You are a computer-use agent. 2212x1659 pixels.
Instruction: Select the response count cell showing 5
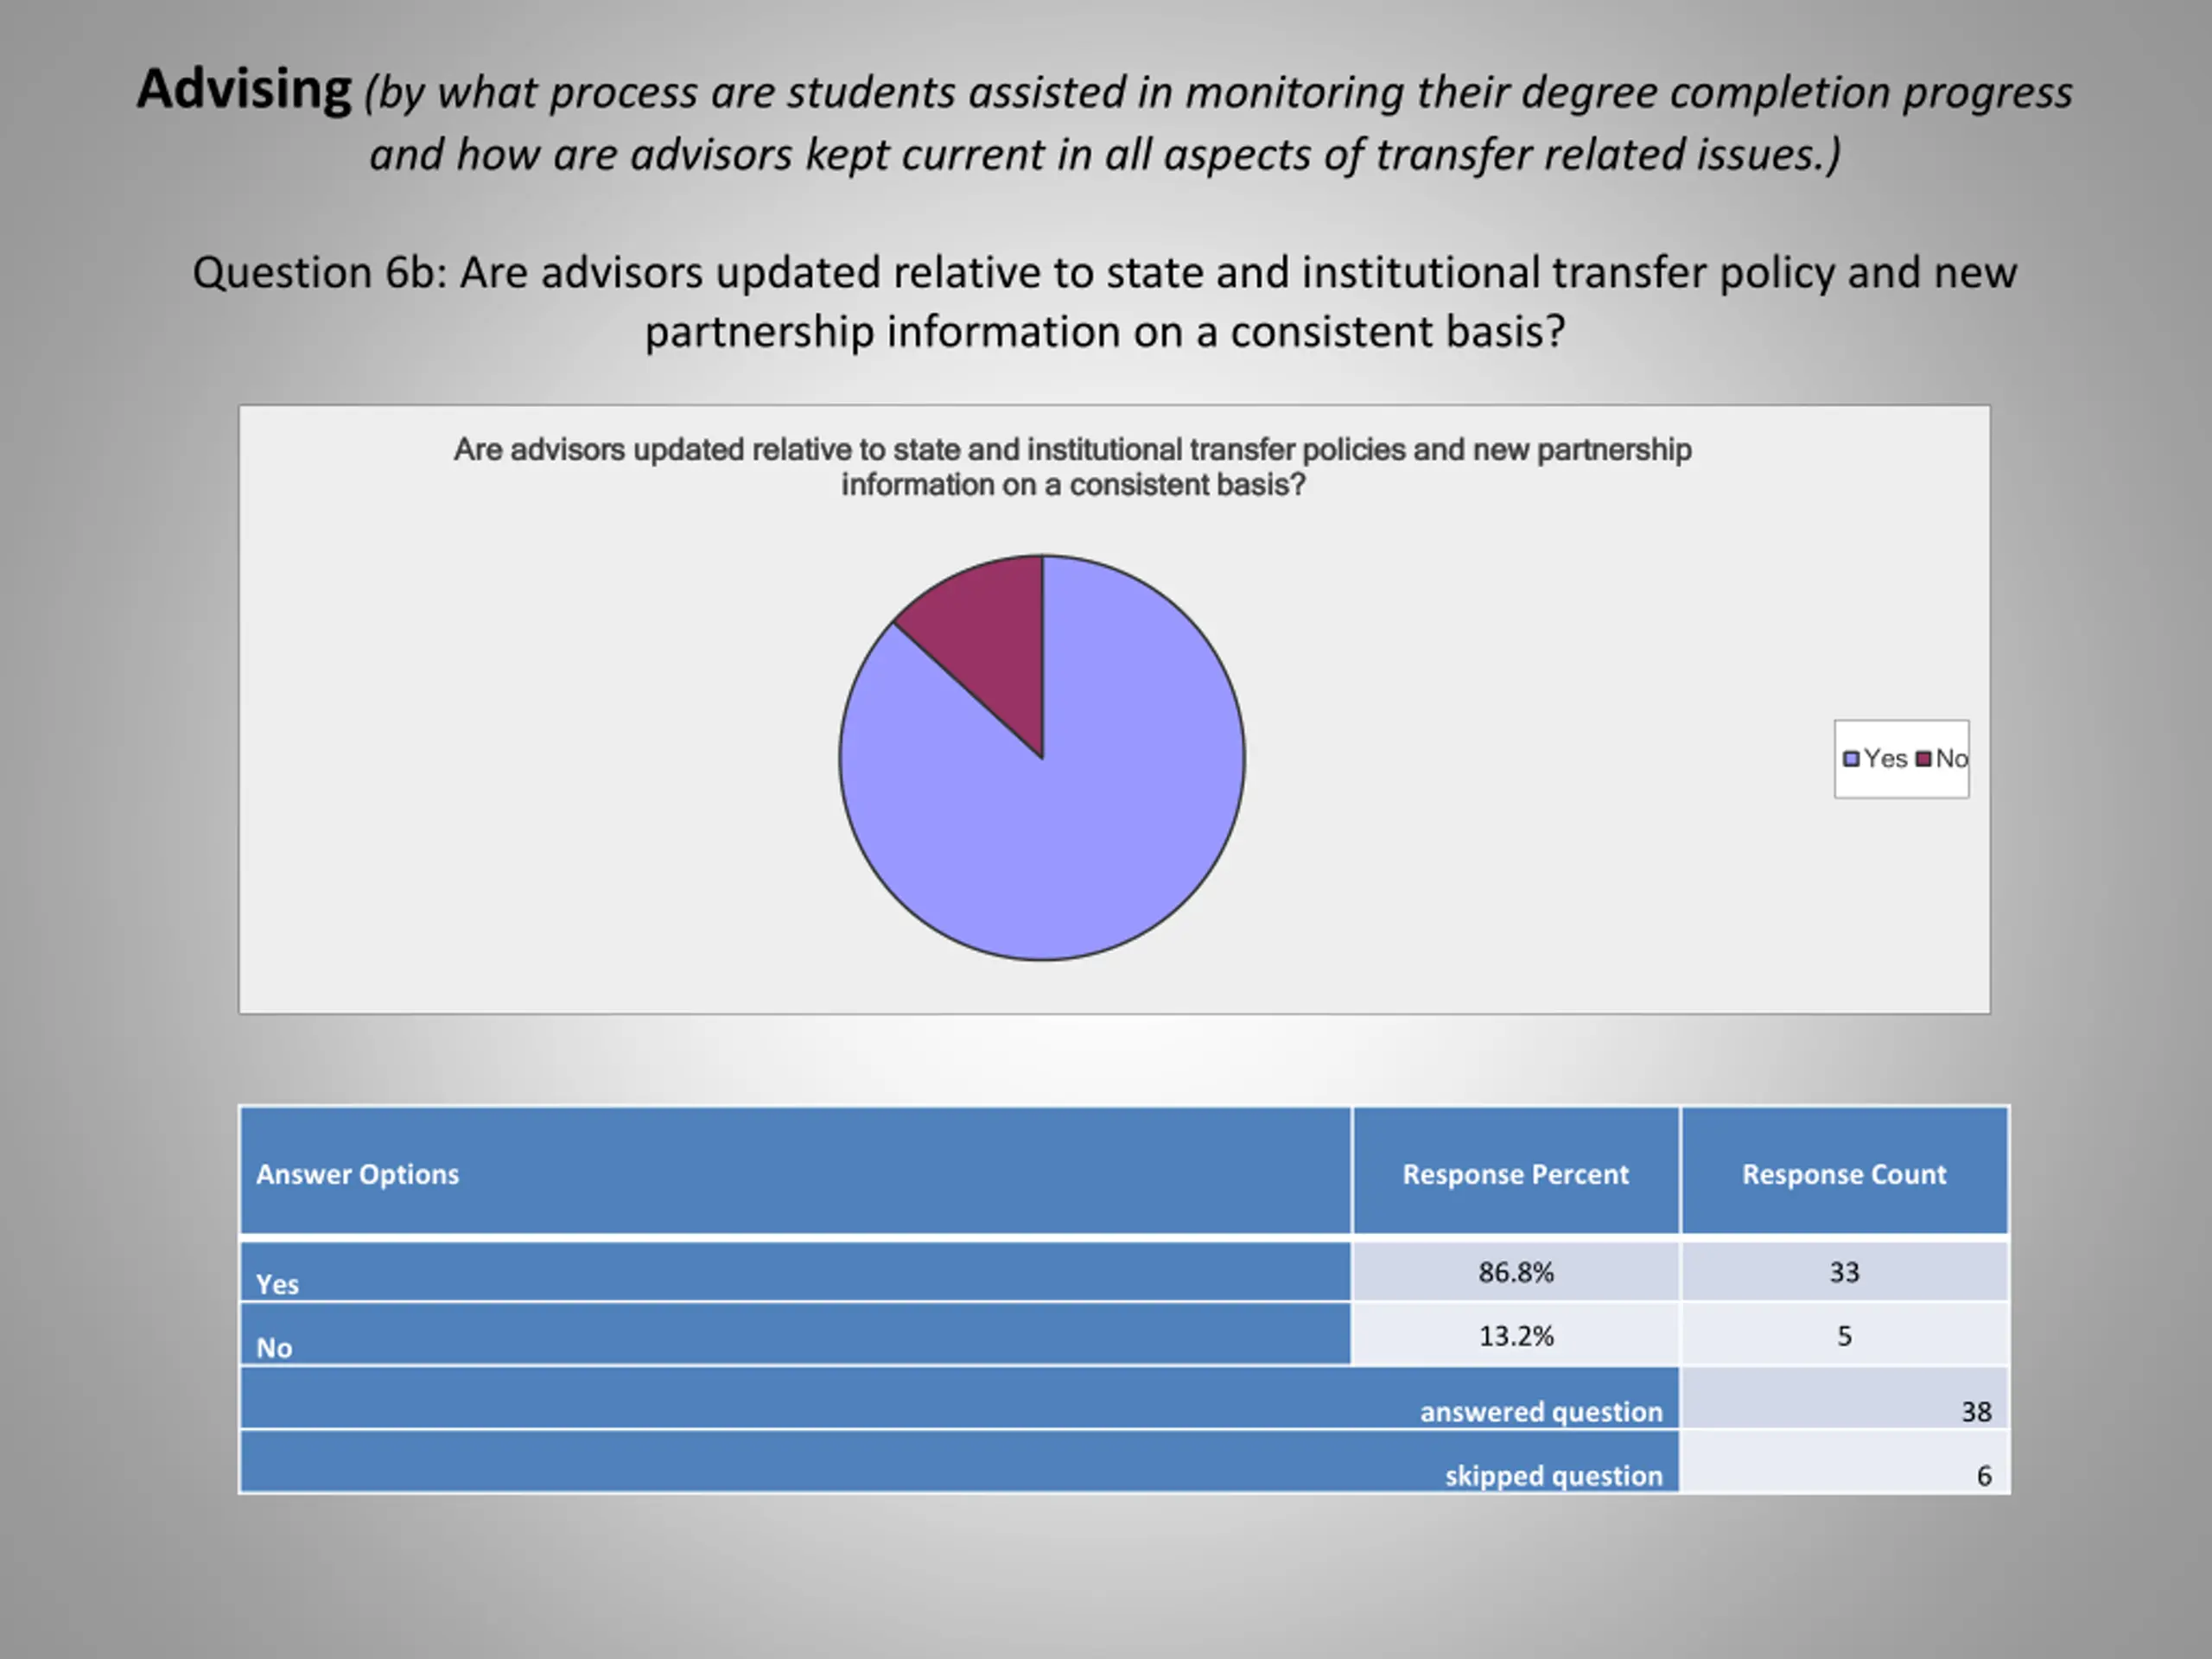click(x=1844, y=1335)
